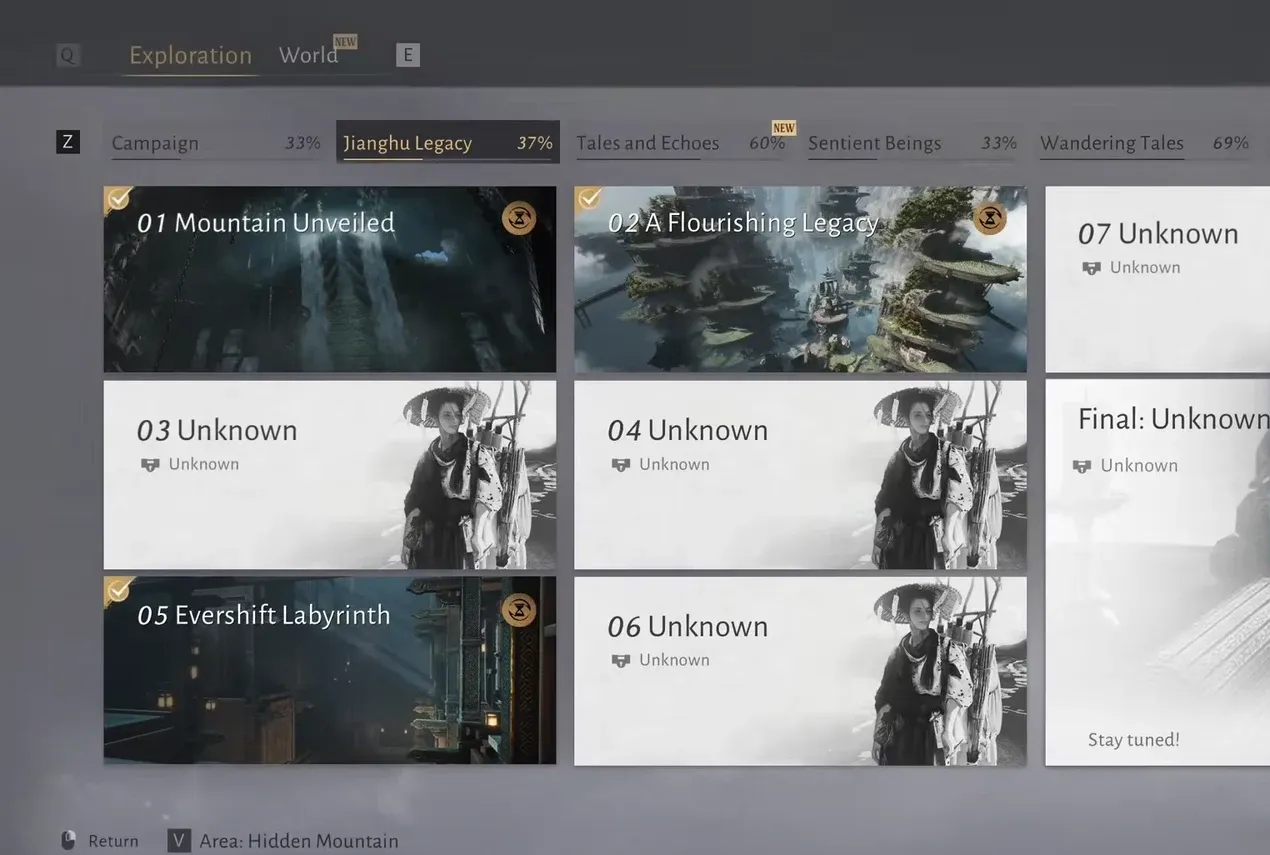Click the hourglass icon on Evershift Labyrinth
The height and width of the screenshot is (855, 1270).
pos(519,609)
